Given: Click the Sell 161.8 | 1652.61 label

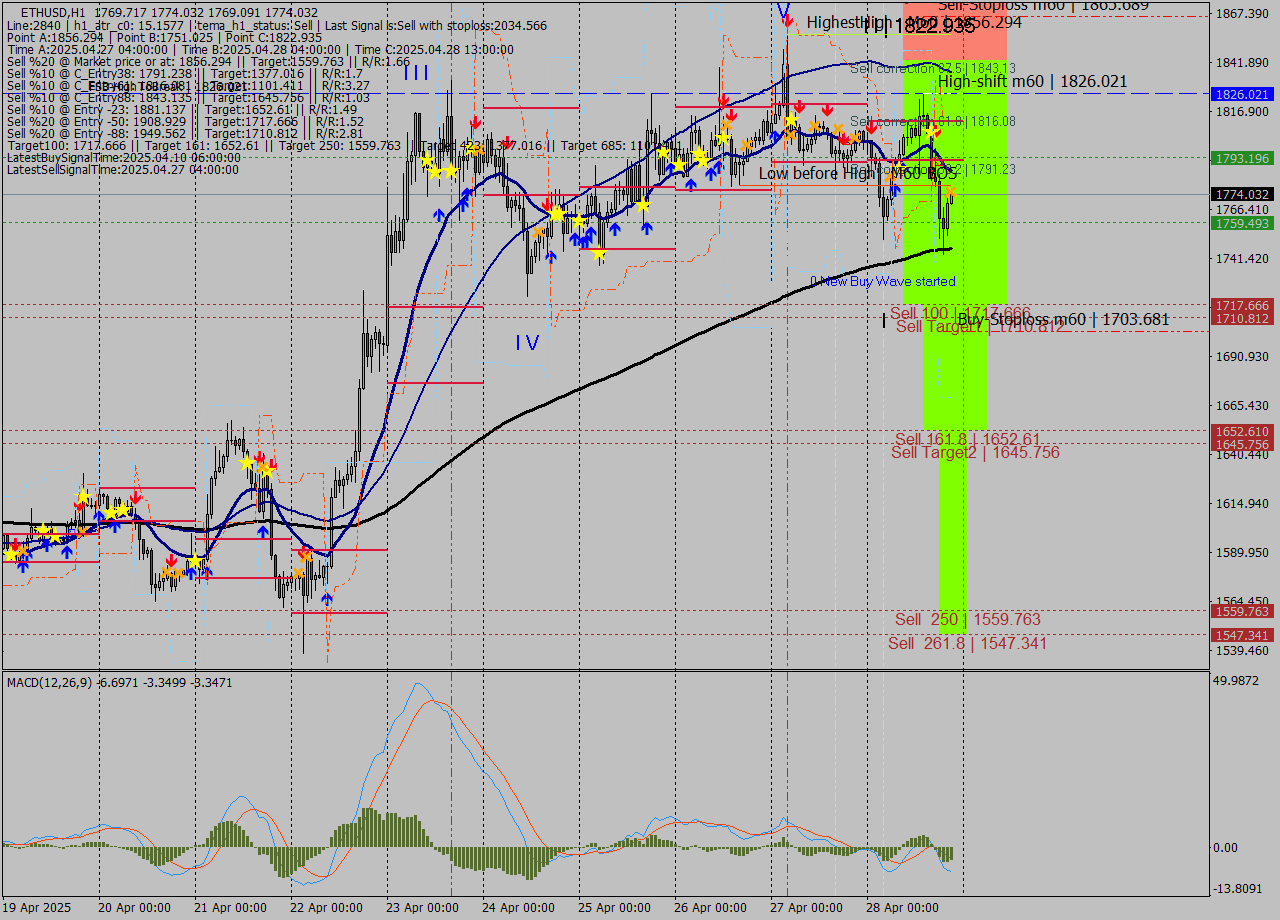Looking at the screenshot, I should (967, 439).
